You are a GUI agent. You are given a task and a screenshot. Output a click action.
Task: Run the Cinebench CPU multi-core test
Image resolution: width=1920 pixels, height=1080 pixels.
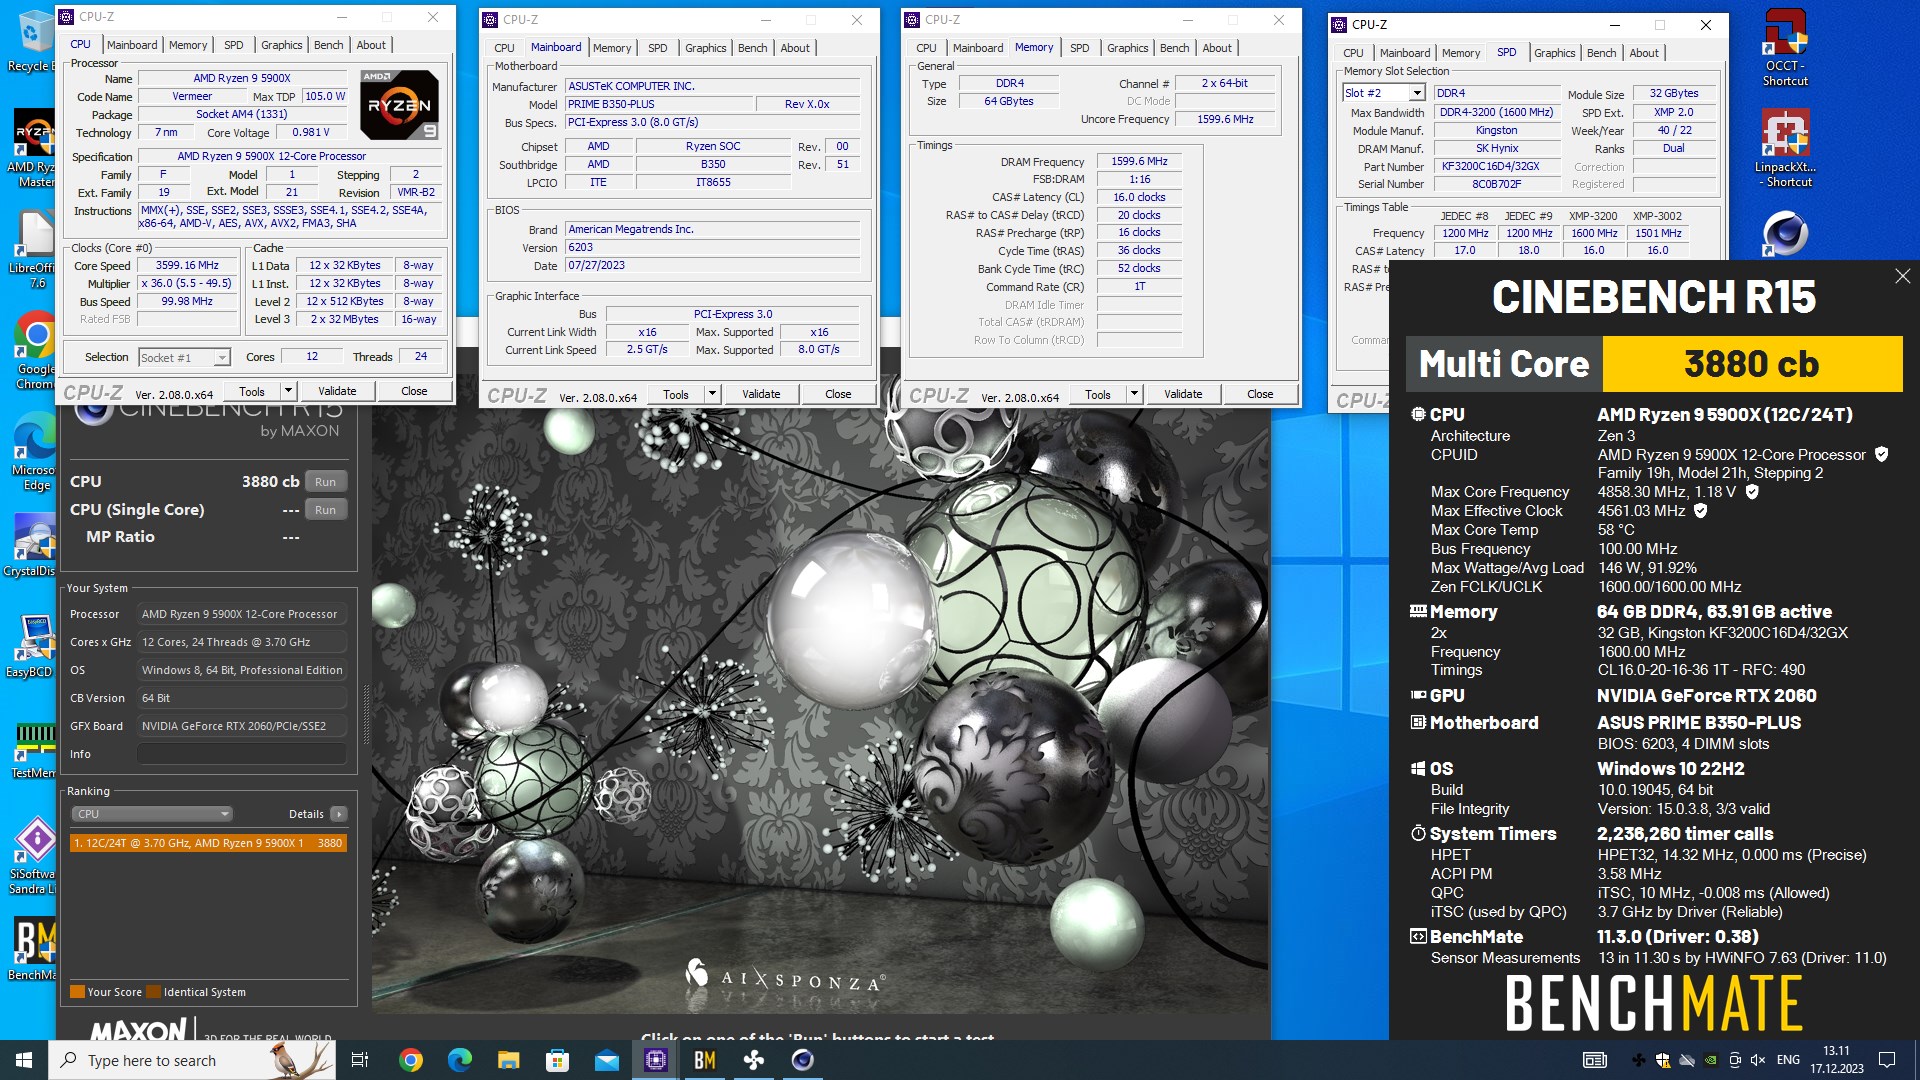[x=325, y=482]
